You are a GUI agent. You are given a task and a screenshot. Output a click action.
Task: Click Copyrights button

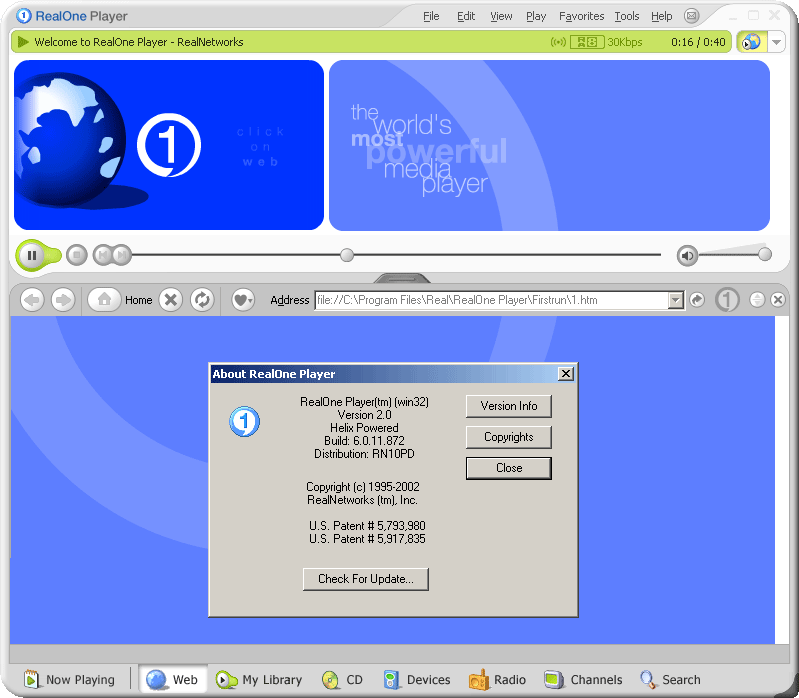[509, 437]
